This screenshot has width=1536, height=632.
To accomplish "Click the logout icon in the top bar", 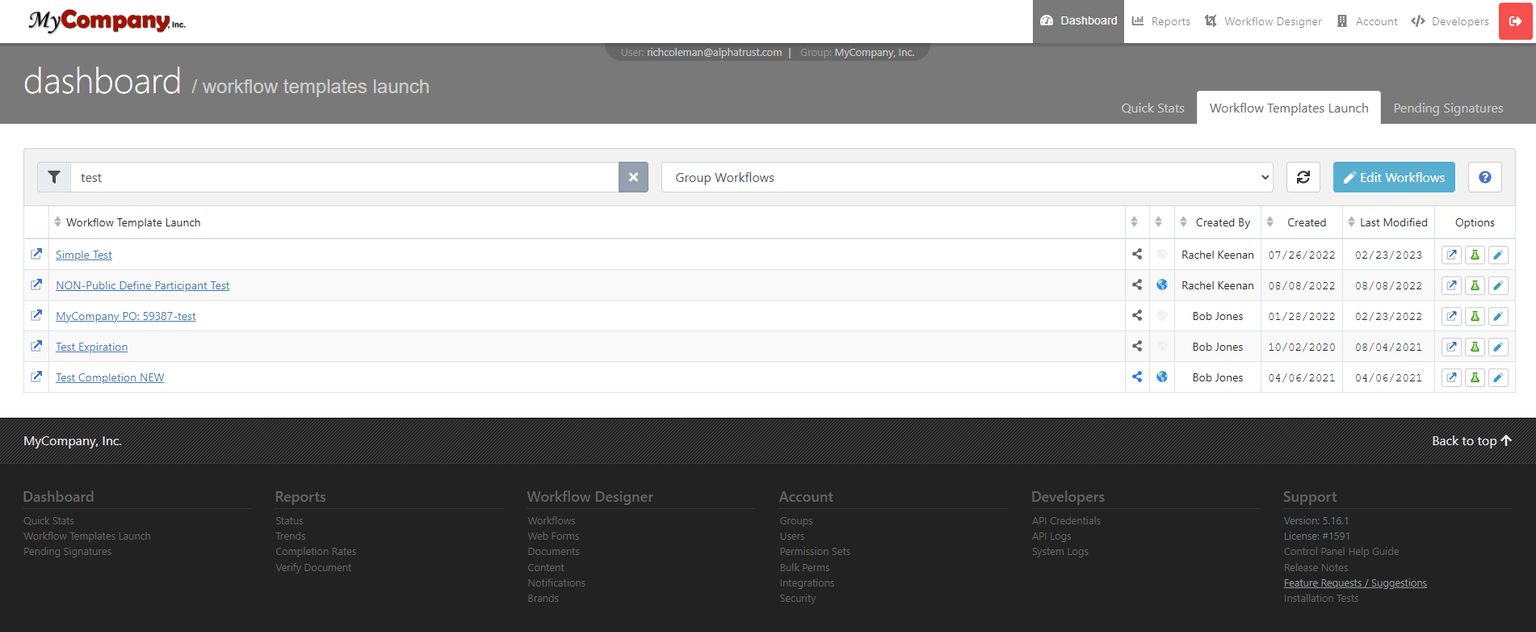I will tap(1515, 20).
